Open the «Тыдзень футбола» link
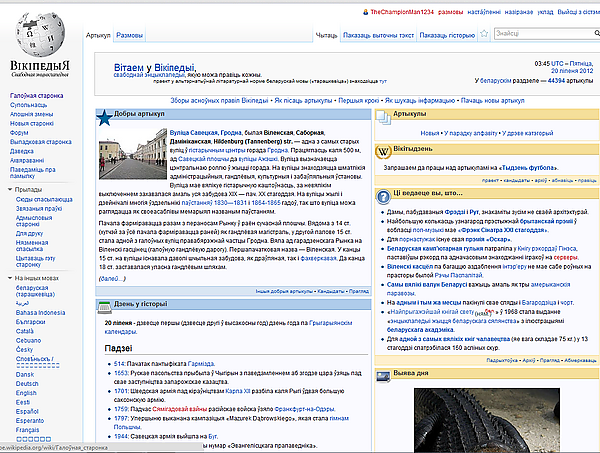Viewport: 600px width, 453px height. tap(528, 168)
